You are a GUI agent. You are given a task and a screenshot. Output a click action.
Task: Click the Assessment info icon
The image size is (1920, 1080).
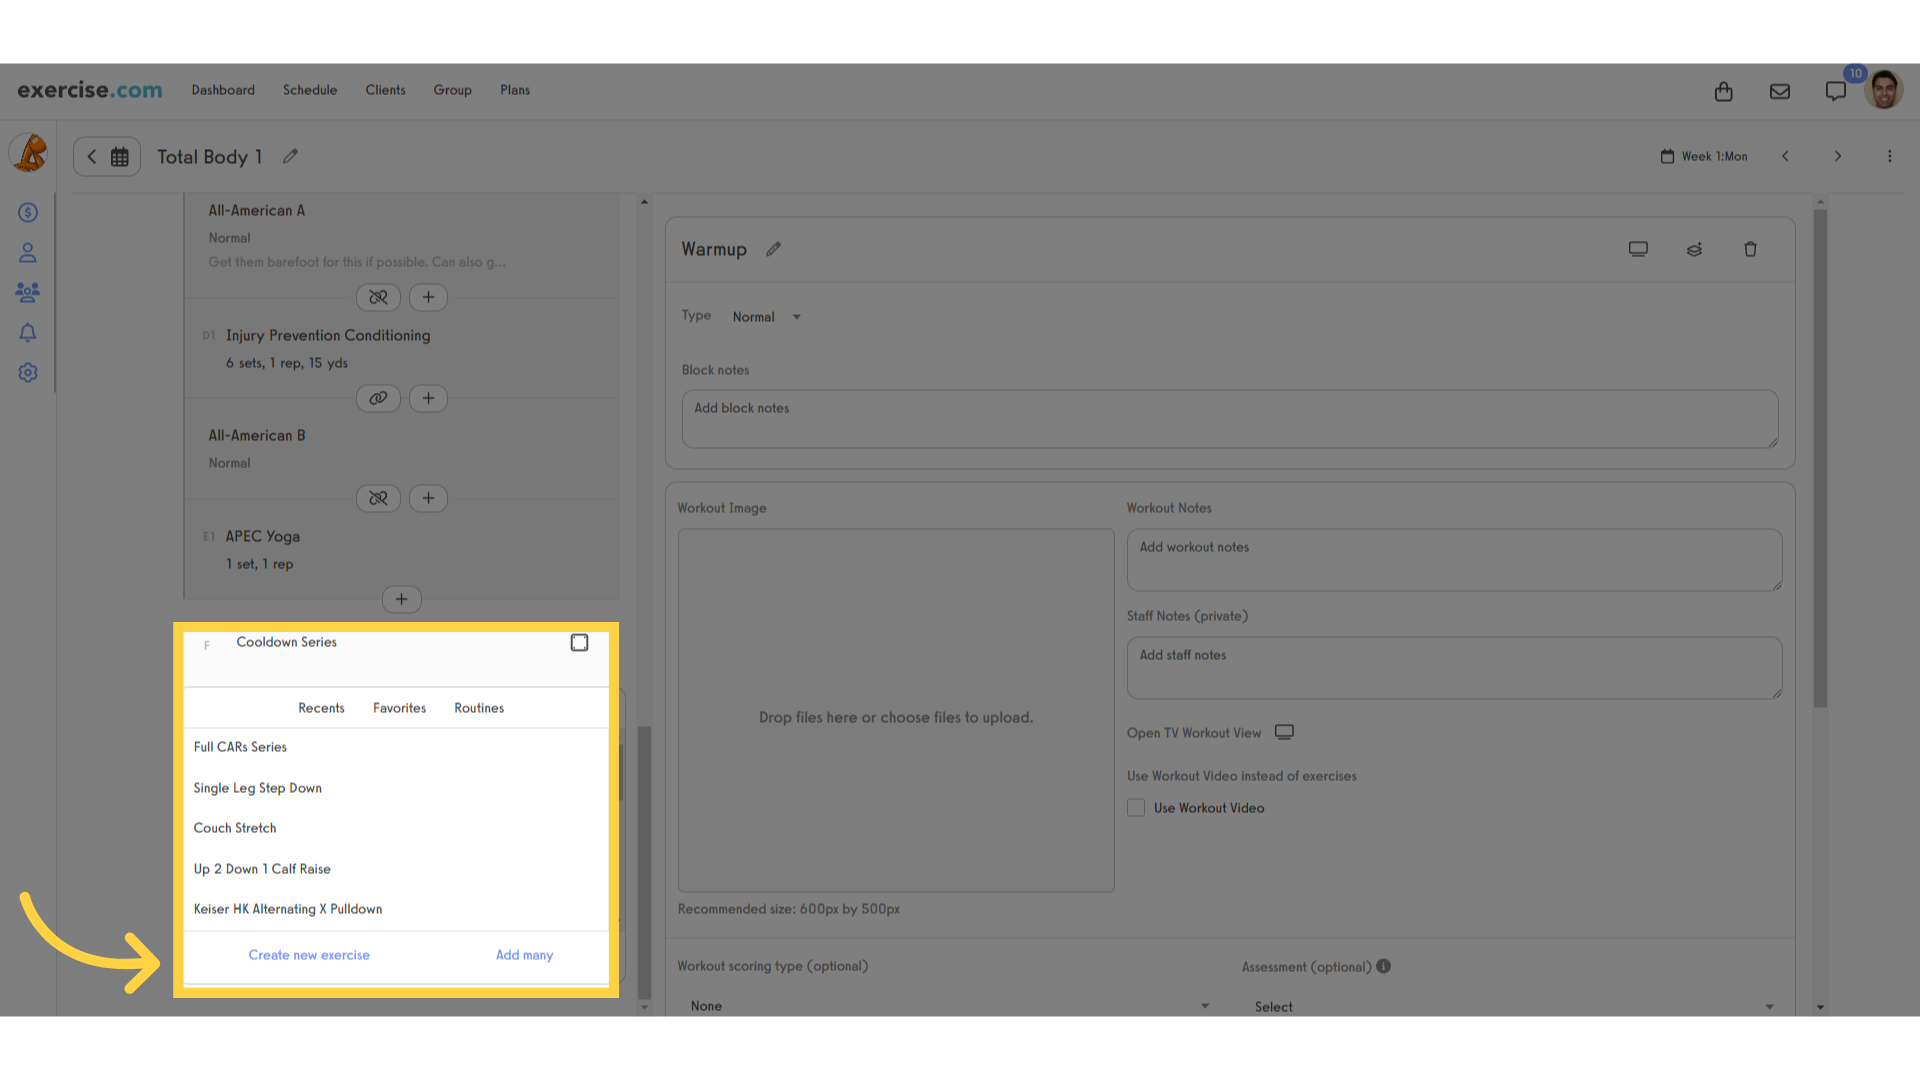coord(1383,966)
